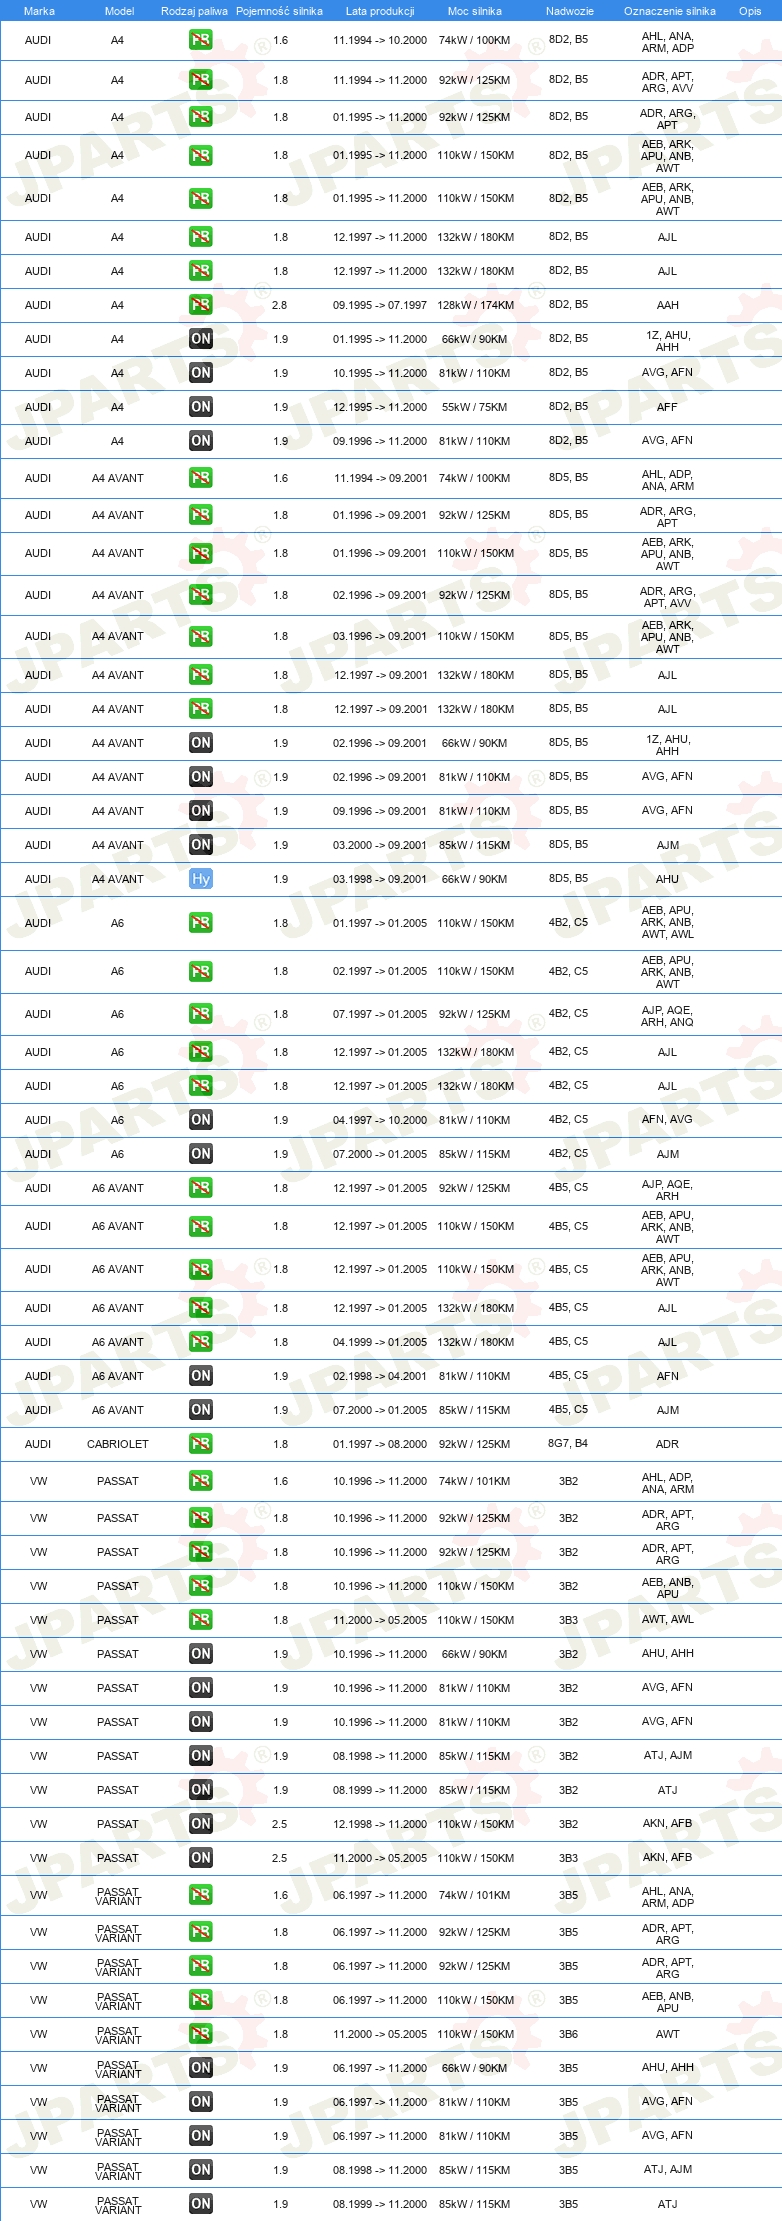Viewport: 782px width, 2221px height.
Task: Click petrol icon in AUDI A6 92kW / 125KM row
Action: pos(201,1014)
